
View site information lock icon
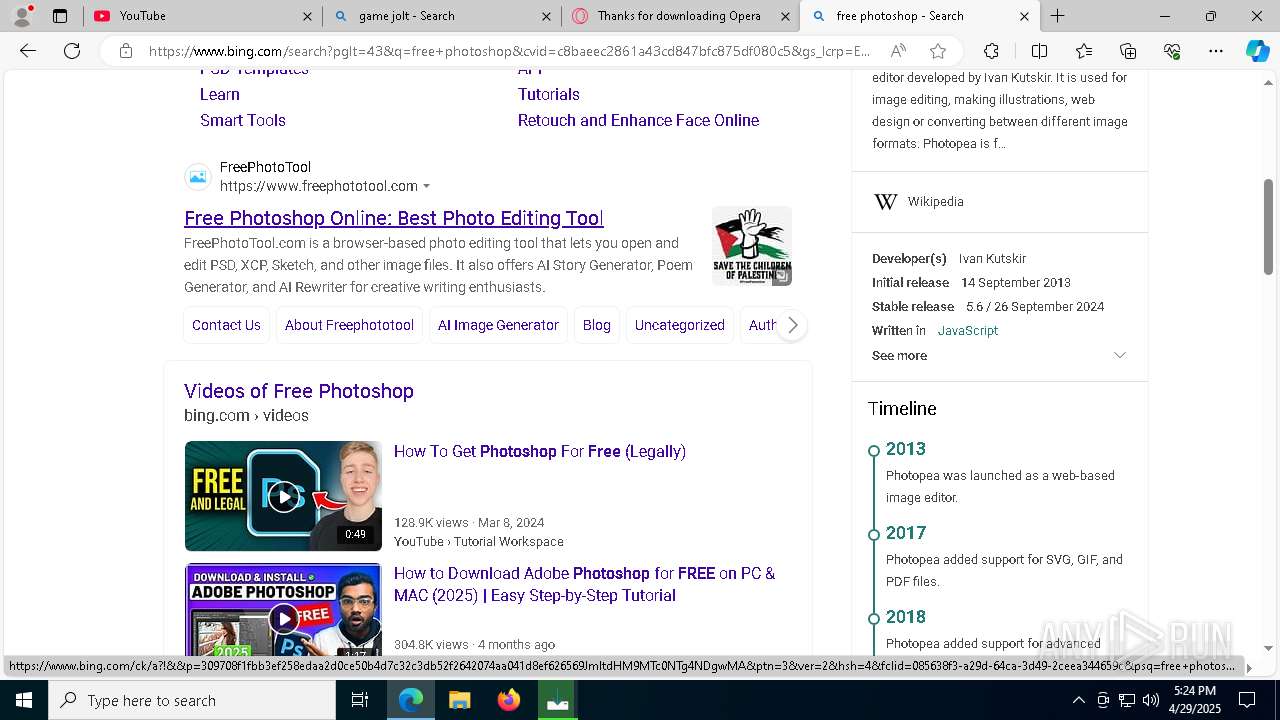[126, 51]
